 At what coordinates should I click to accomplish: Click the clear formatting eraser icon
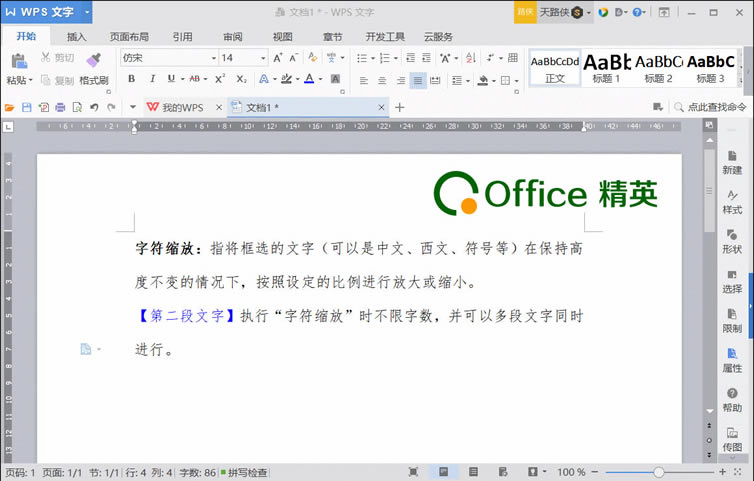coord(313,58)
